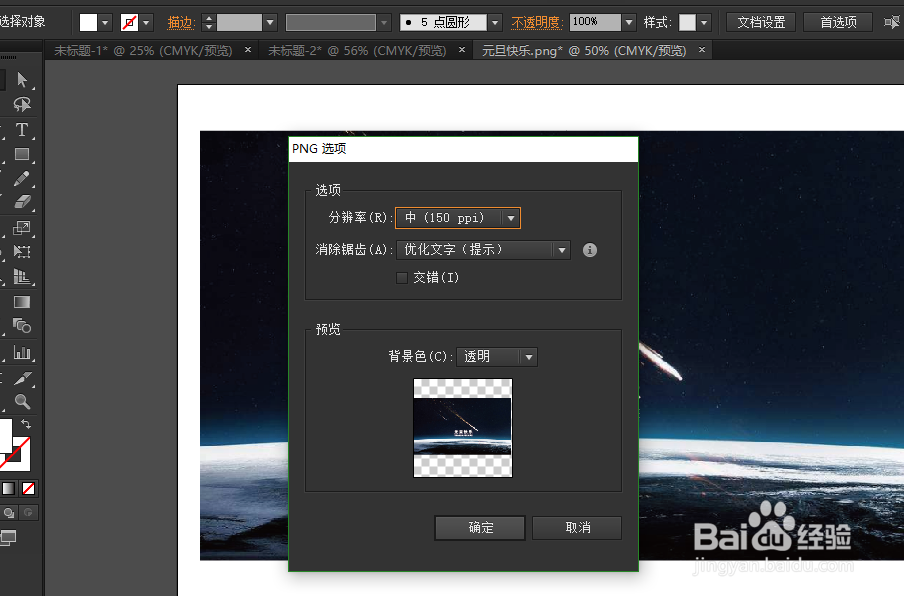The height and width of the screenshot is (596, 904).
Task: Open the opacity 100% dropdown arrow
Action: (629, 22)
